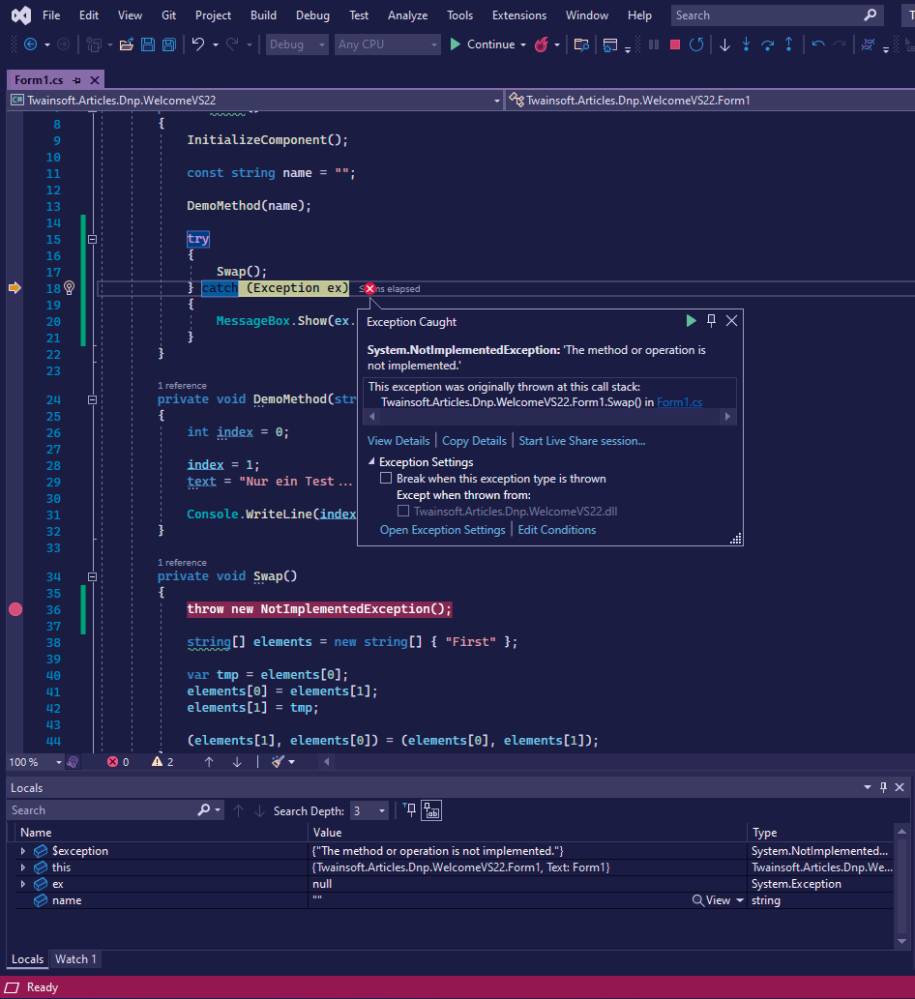Expand the $exception variable row

pos(23,851)
